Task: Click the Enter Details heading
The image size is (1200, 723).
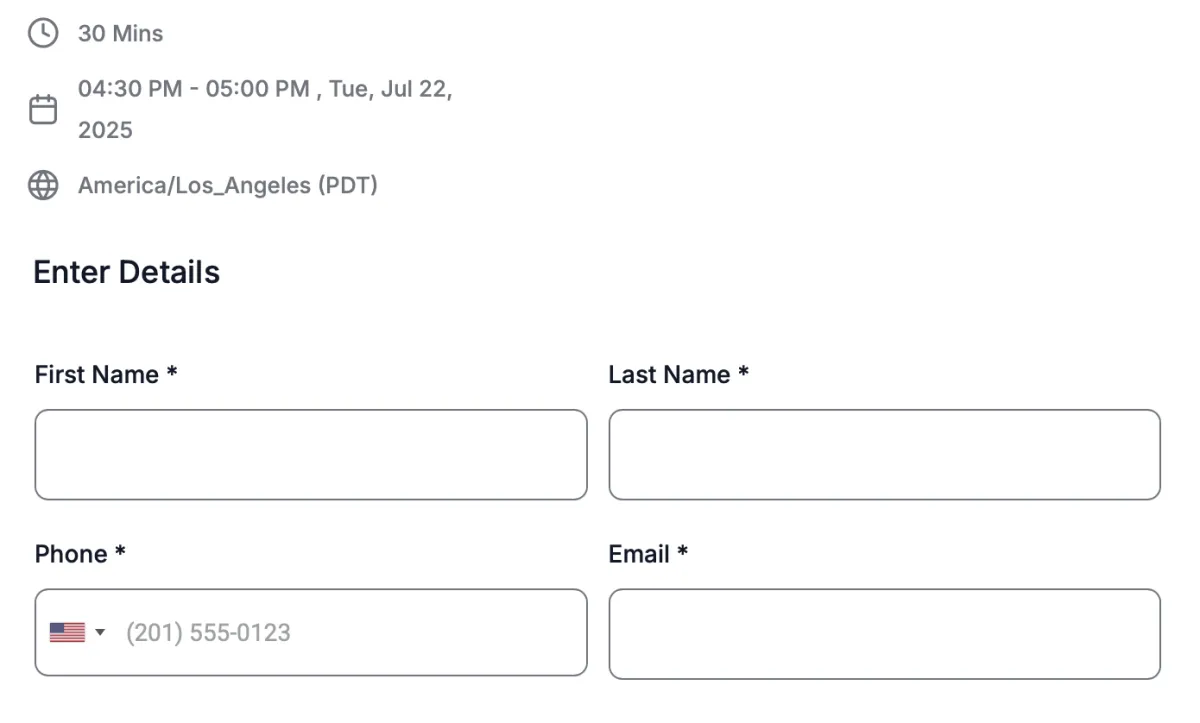Action: click(127, 272)
